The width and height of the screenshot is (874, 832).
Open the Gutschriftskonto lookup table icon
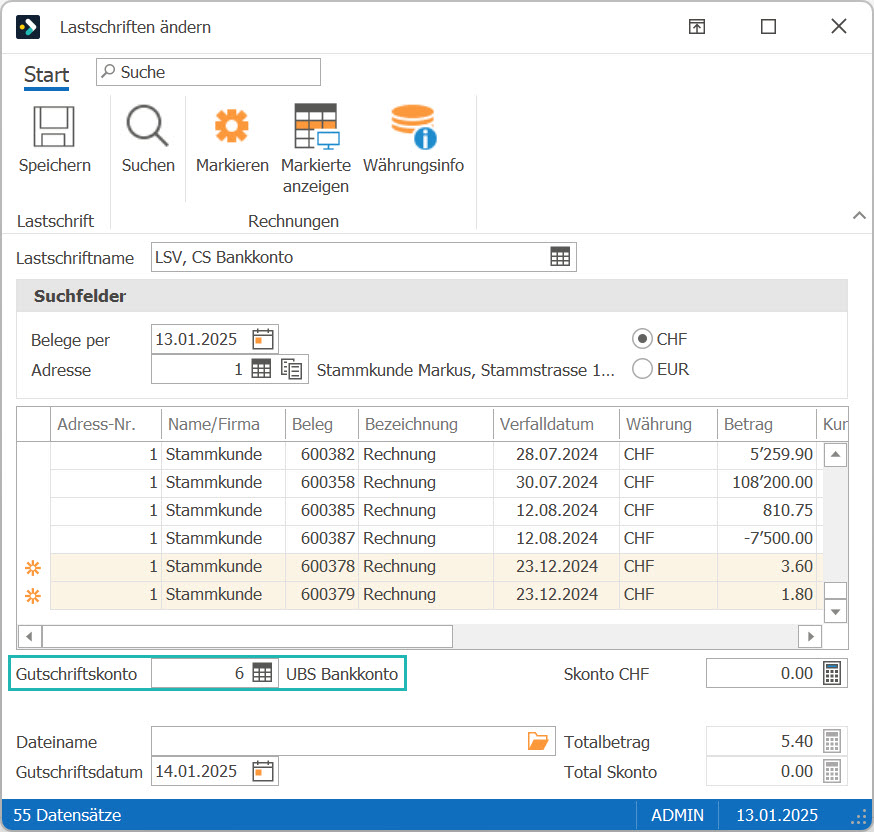[x=262, y=673]
